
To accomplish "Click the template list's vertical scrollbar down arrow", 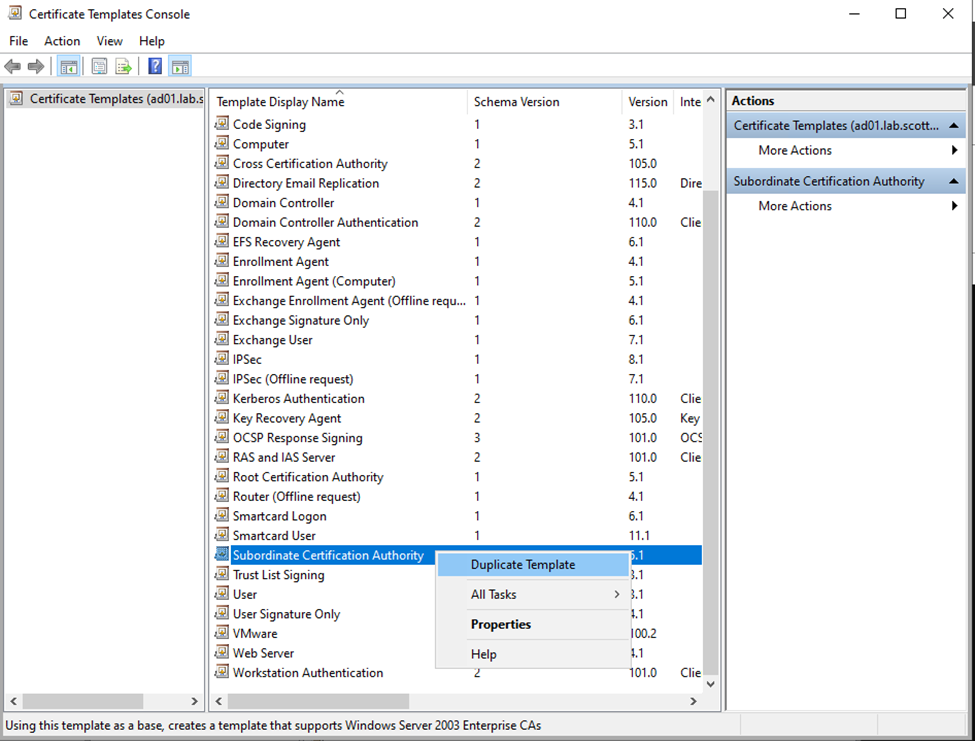I will point(711,684).
